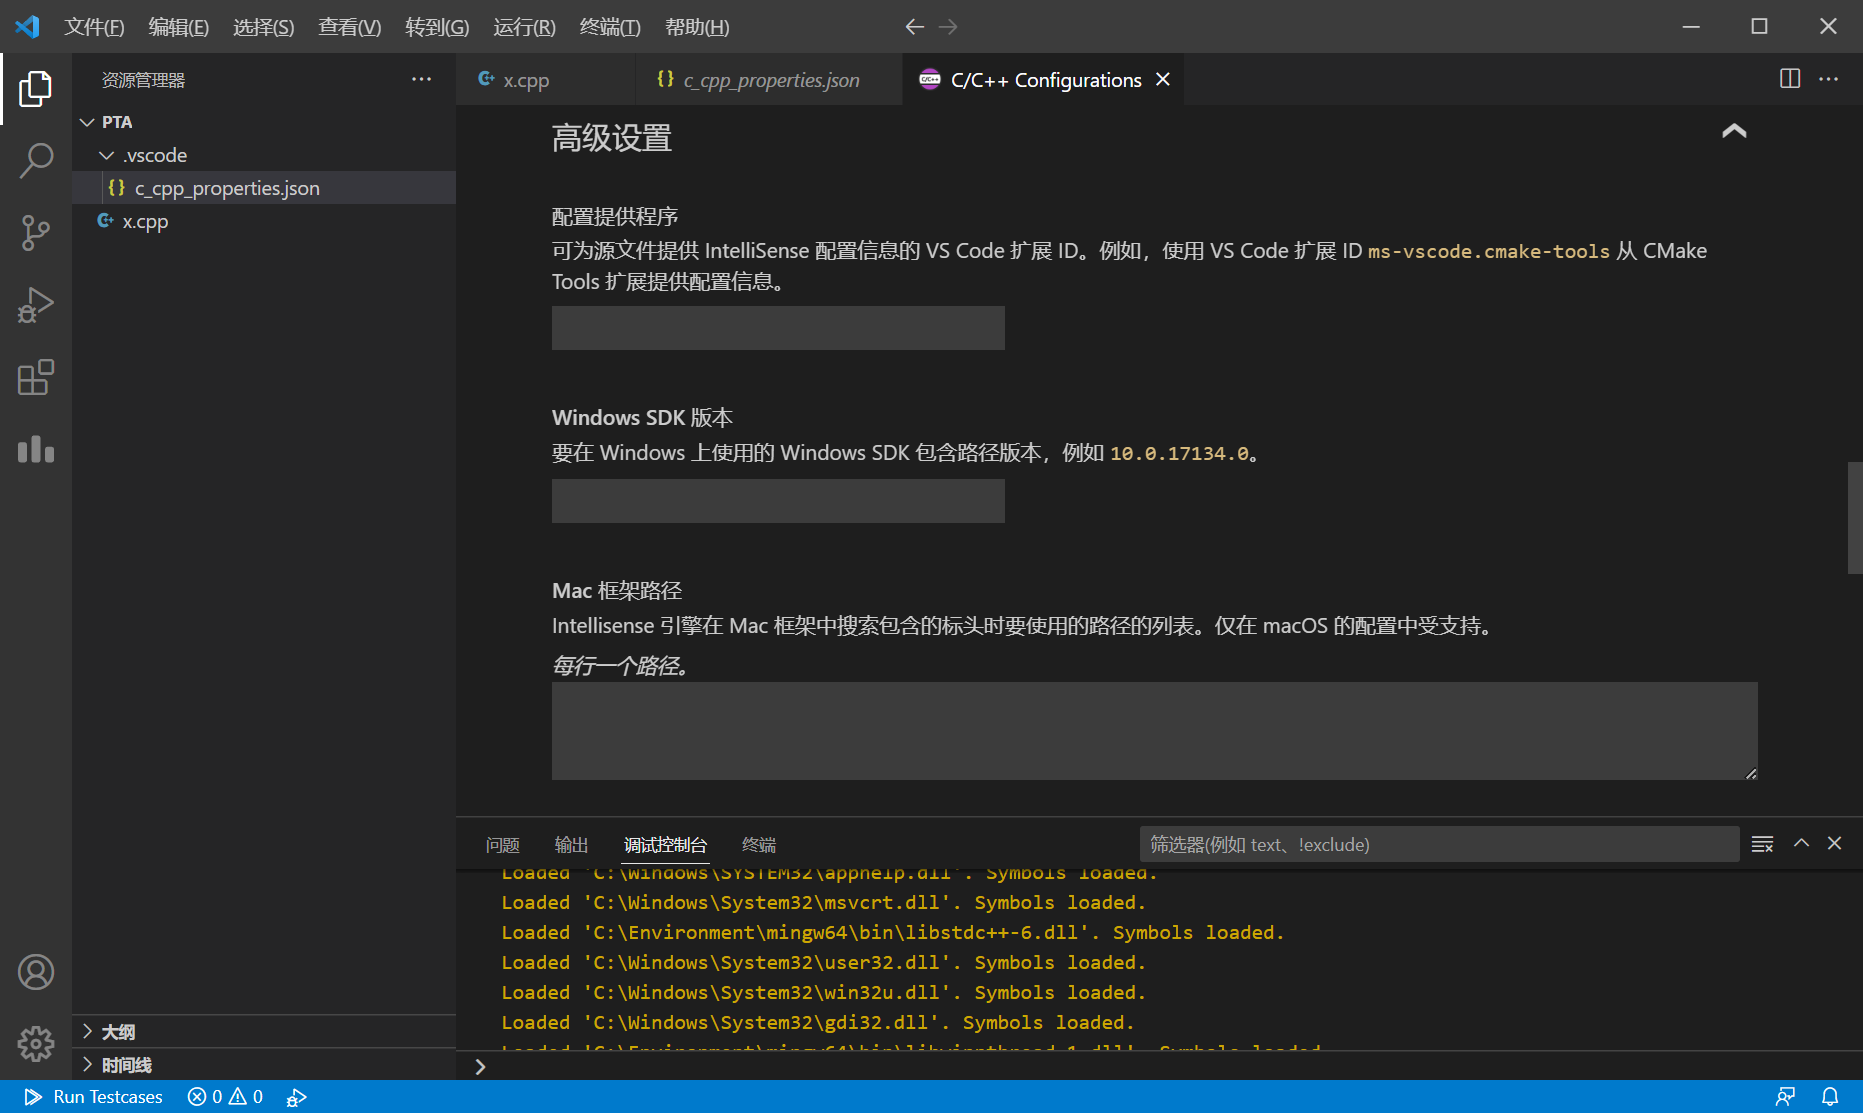The image size is (1863, 1113).
Task: Focus the debug console filter box
Action: (1439, 844)
